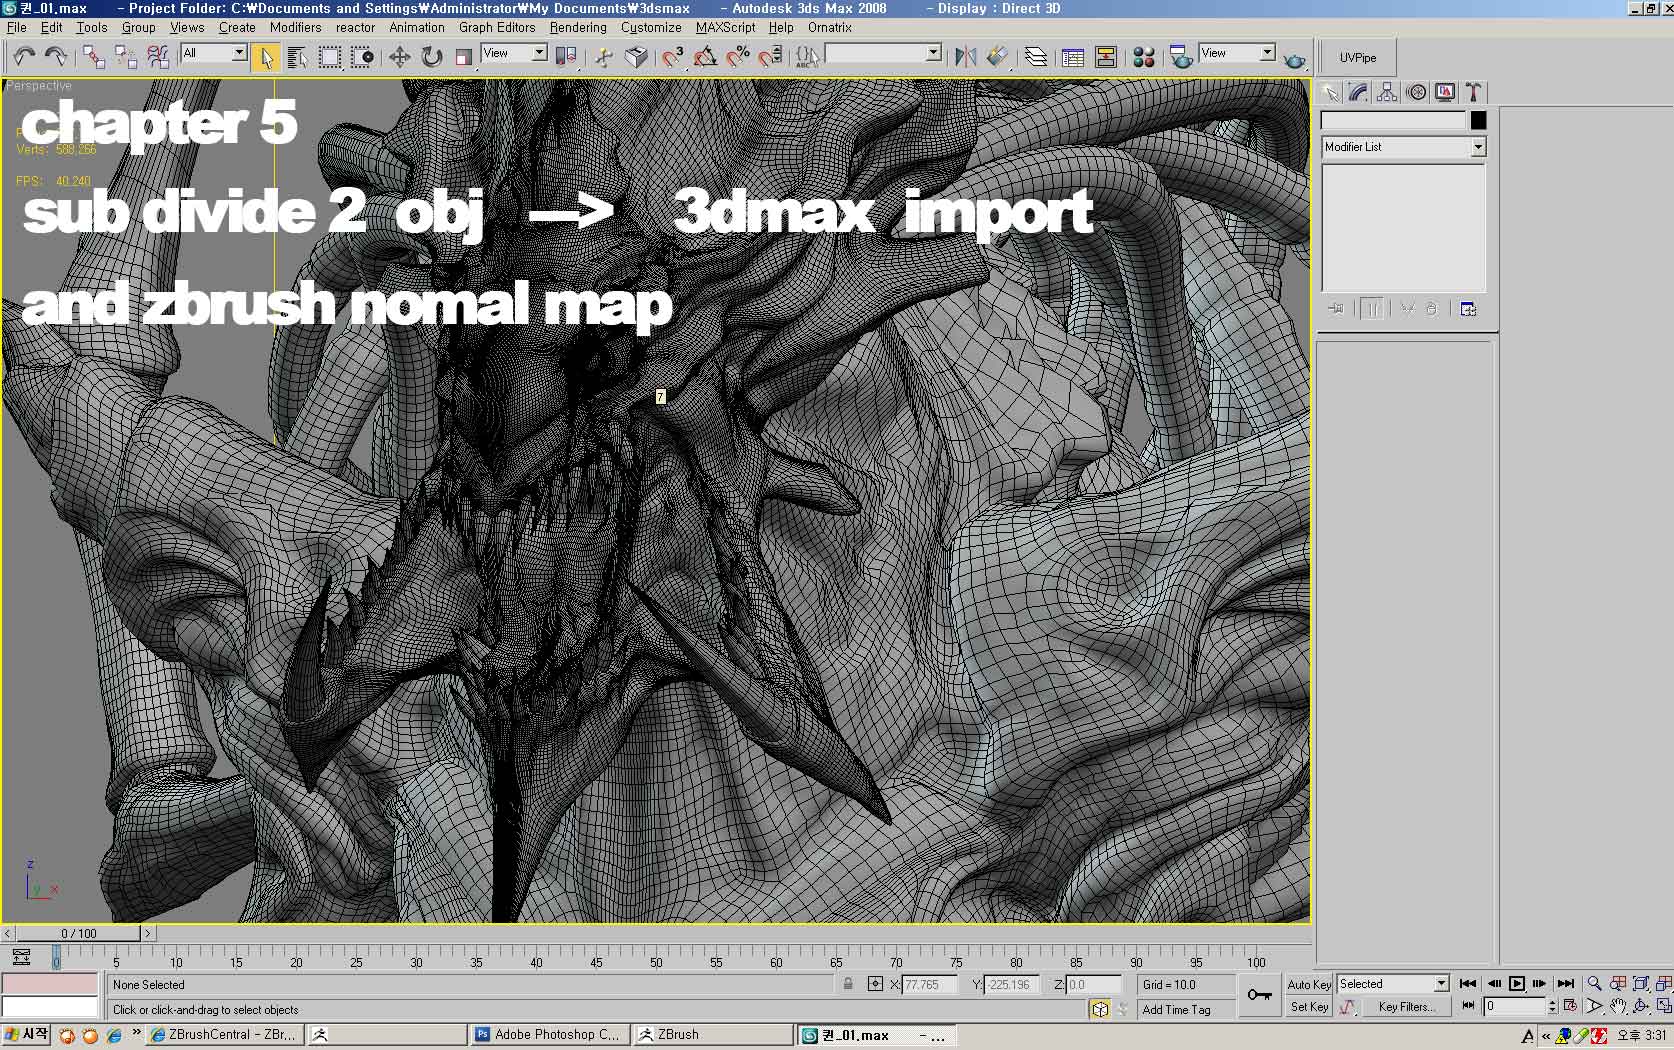
Task: Click Quick Render teapot icon
Action: point(1294,59)
